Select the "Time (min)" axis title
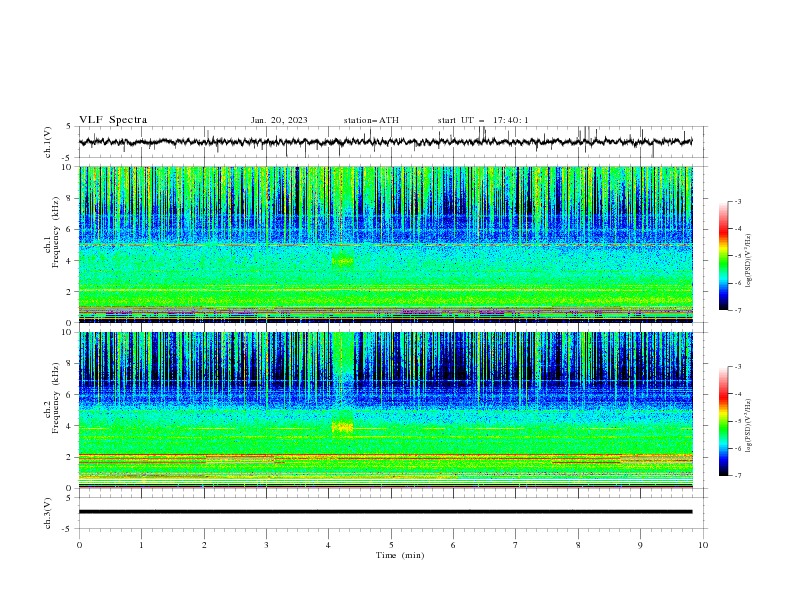792x612 pixels. tap(400, 555)
